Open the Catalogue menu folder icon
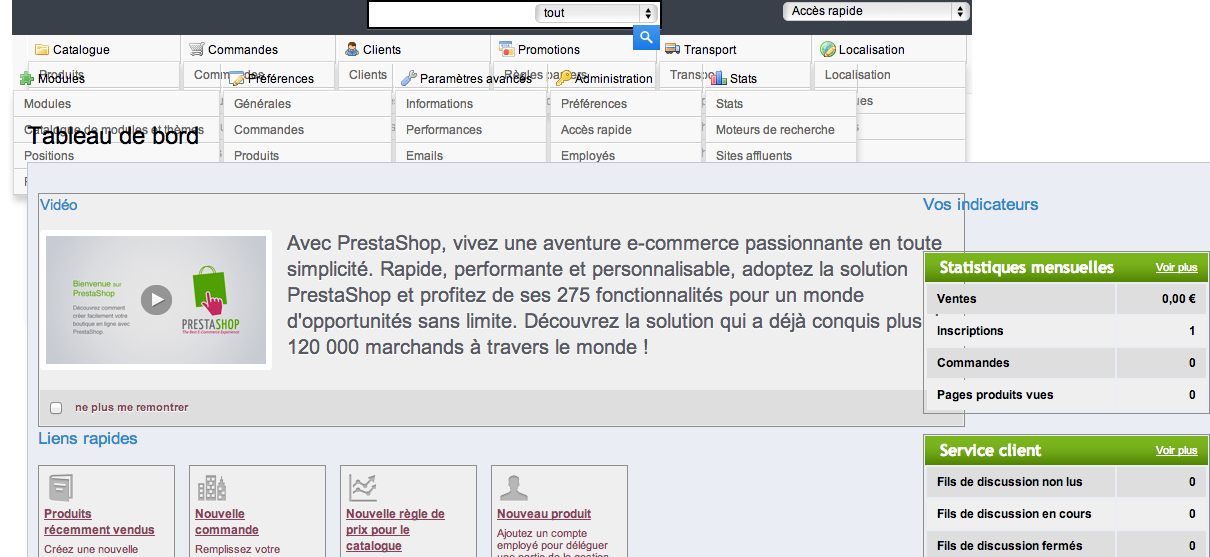 click(x=42, y=50)
